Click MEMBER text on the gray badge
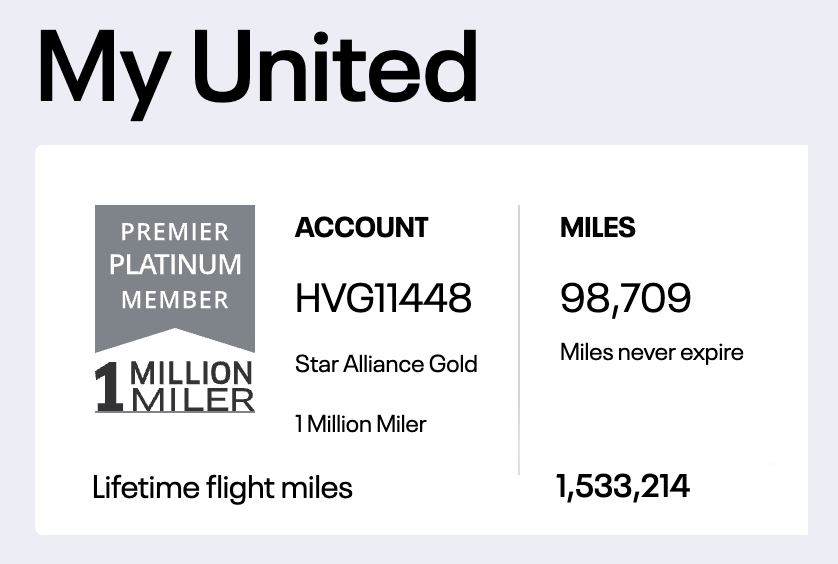 pyautogui.click(x=175, y=299)
